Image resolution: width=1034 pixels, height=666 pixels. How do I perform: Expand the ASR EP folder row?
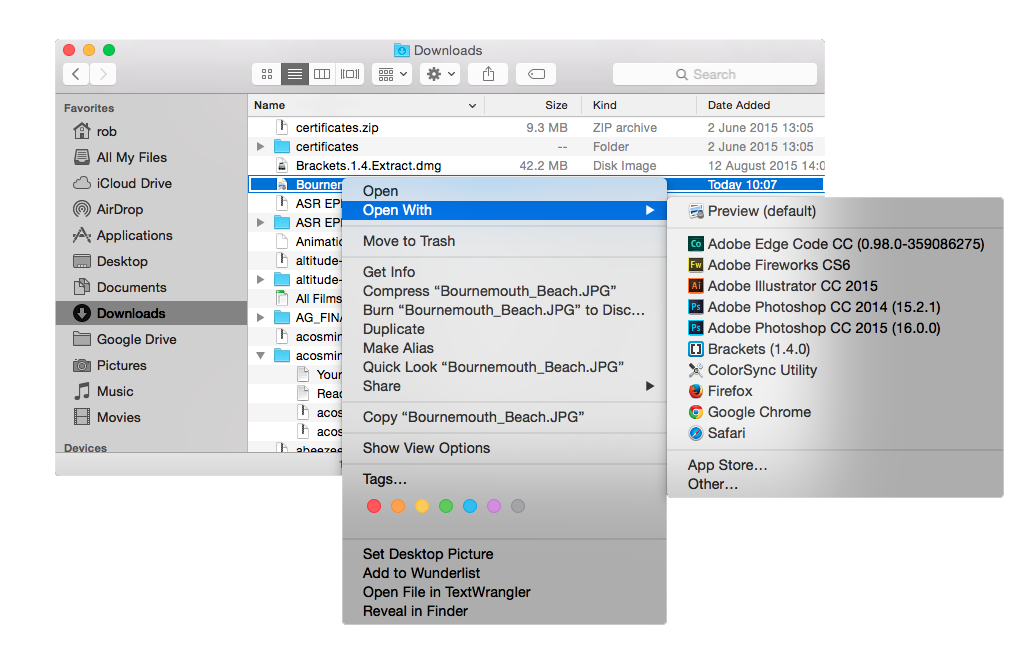pyautogui.click(x=261, y=222)
